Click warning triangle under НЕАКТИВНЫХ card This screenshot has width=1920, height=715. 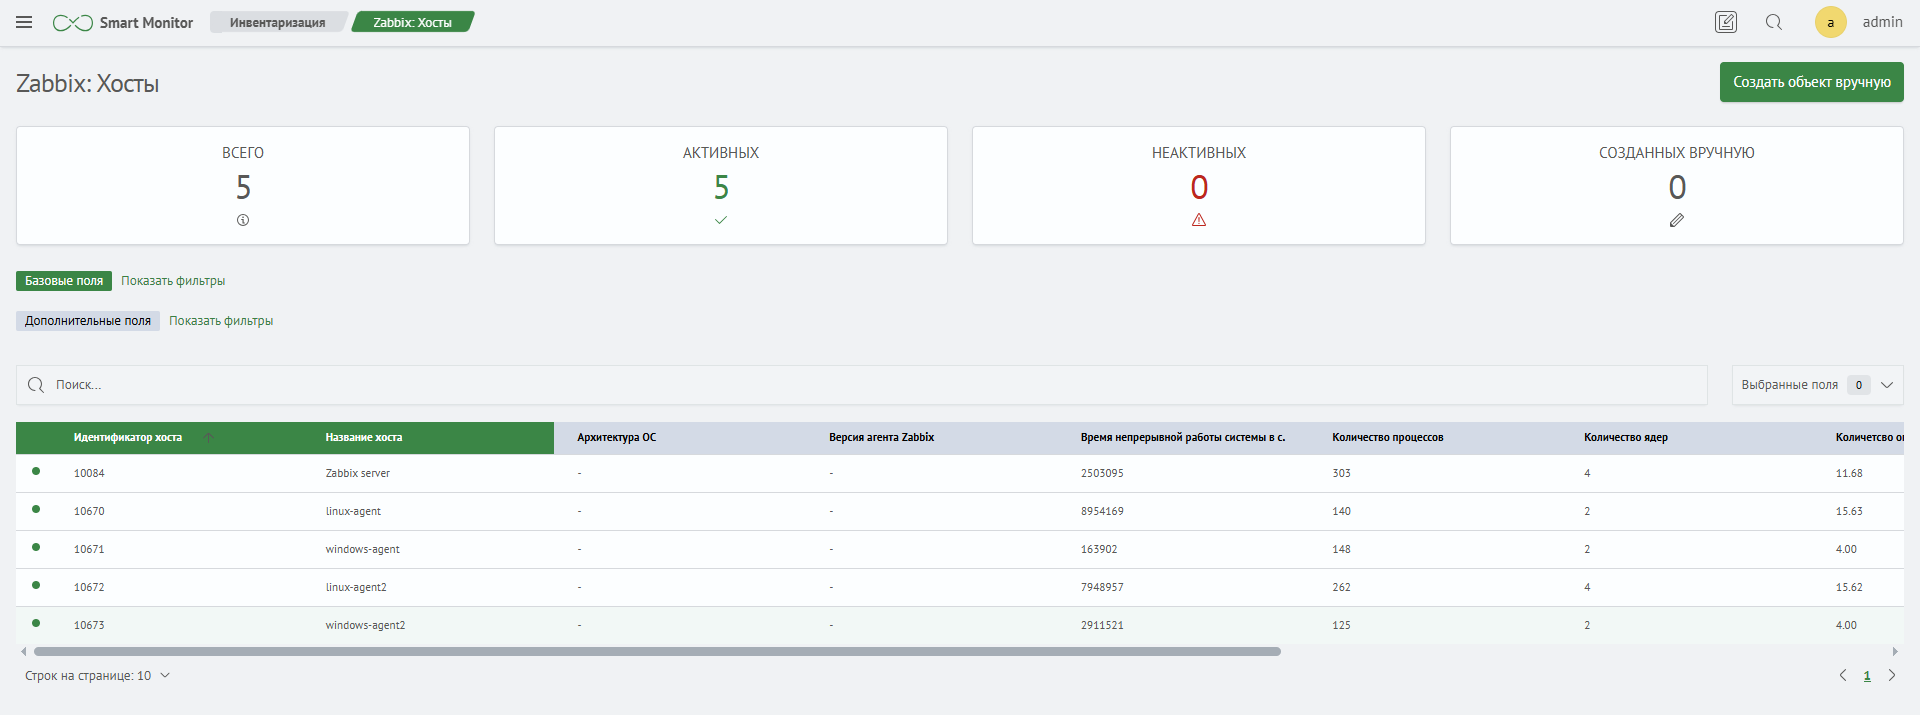click(1199, 220)
